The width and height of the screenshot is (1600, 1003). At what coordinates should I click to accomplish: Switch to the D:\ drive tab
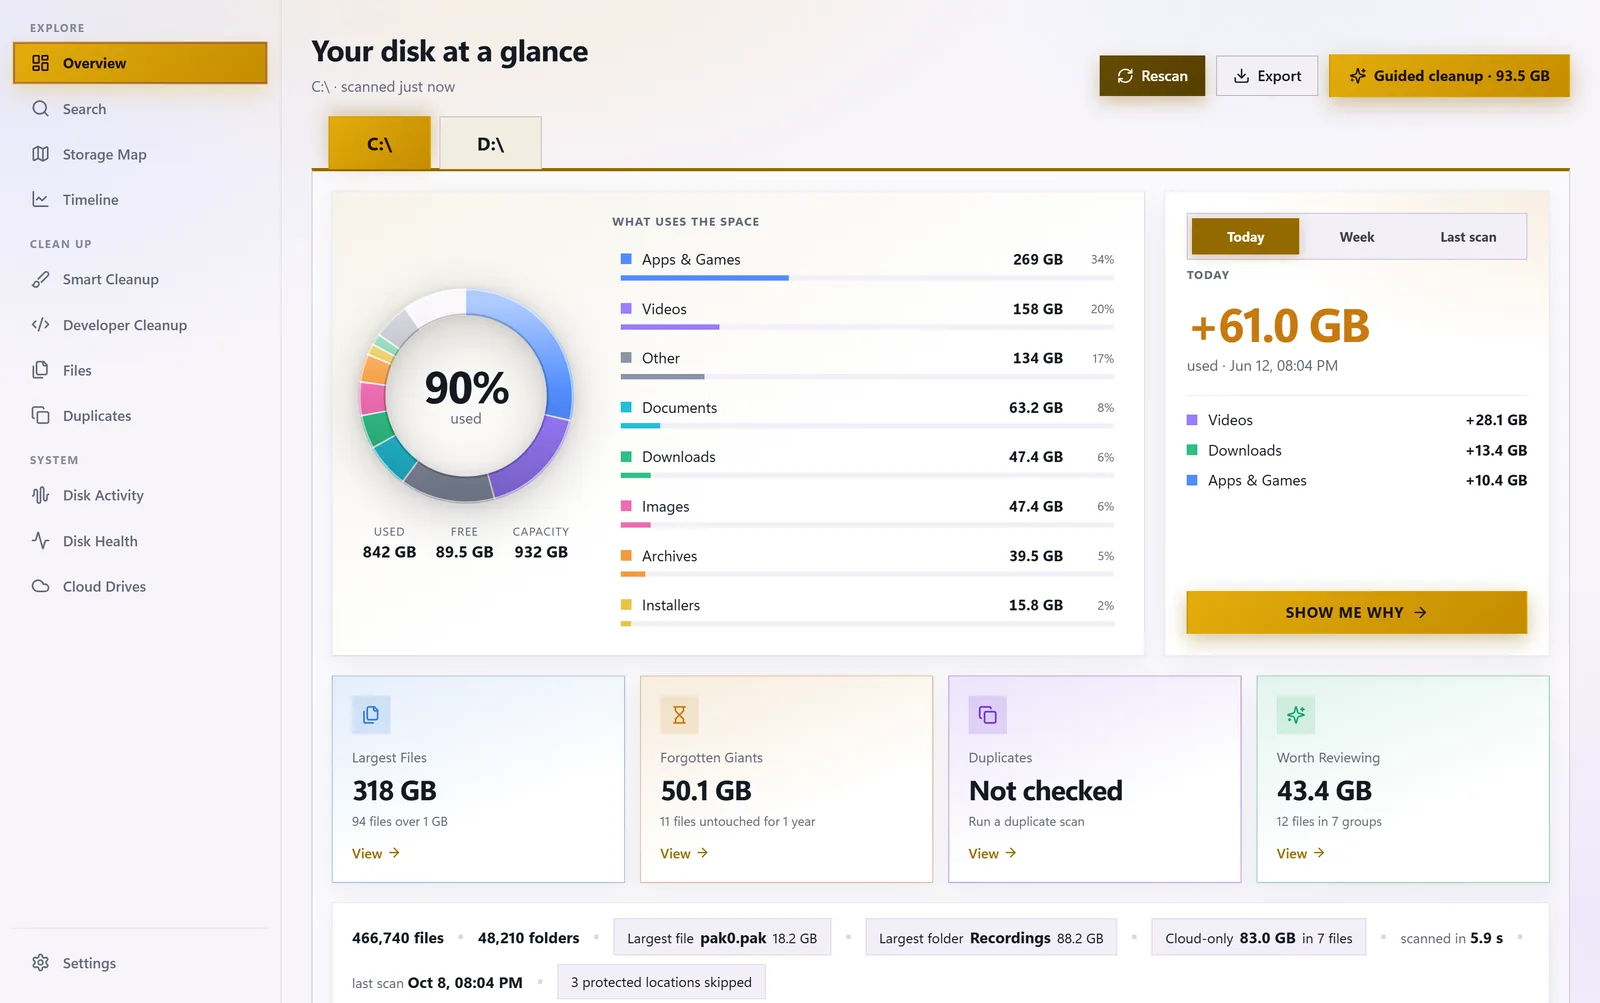tap(490, 144)
